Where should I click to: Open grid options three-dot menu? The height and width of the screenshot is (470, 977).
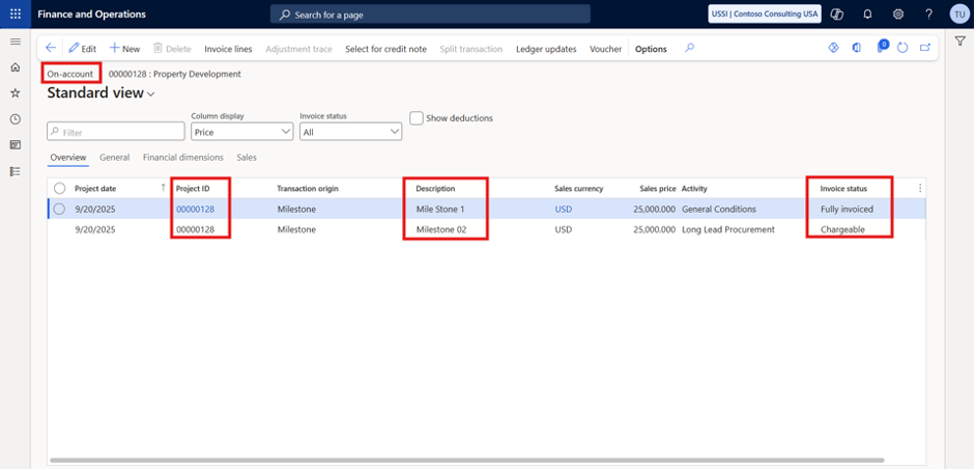pos(920,188)
